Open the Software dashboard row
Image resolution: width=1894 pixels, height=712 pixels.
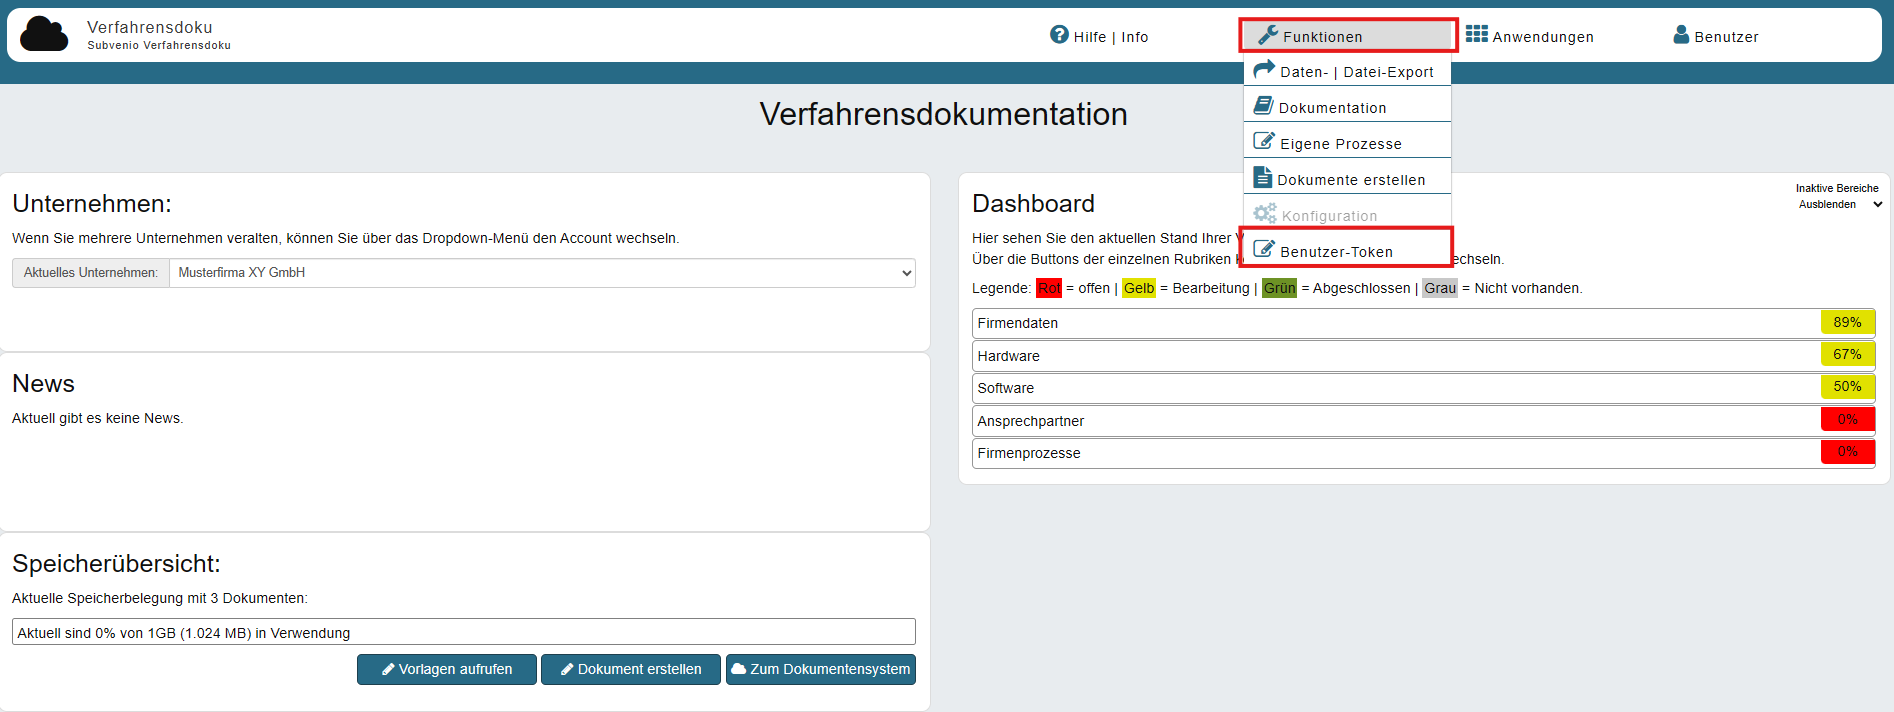[1423, 388]
